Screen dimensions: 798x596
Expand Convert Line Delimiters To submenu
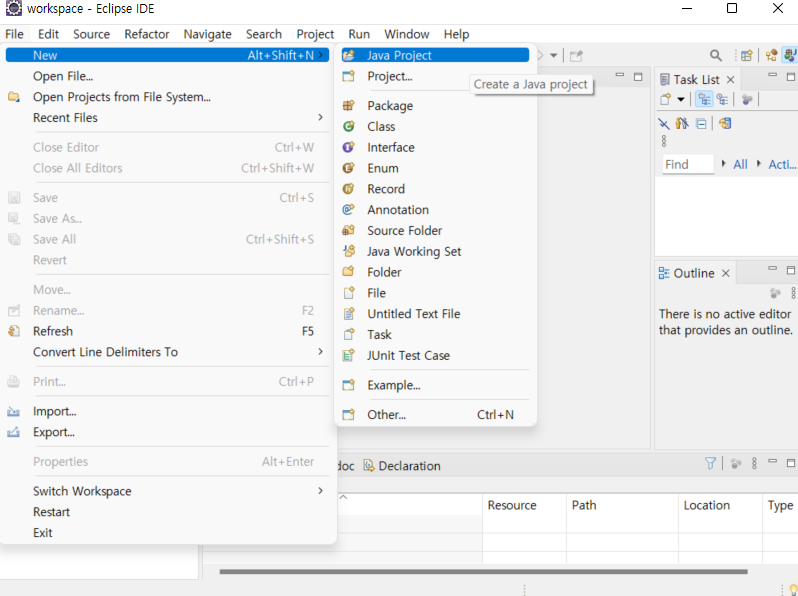pyautogui.click(x=320, y=351)
